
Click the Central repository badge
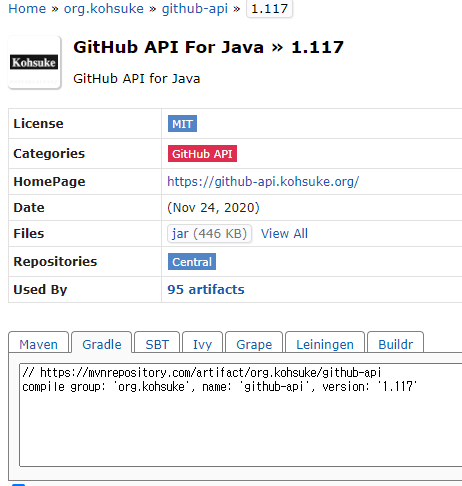pyautogui.click(x=192, y=262)
